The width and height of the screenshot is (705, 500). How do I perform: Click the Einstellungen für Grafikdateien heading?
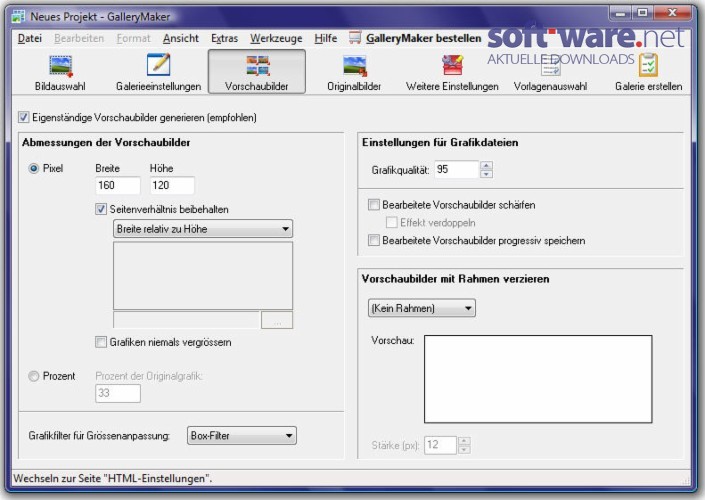440,143
